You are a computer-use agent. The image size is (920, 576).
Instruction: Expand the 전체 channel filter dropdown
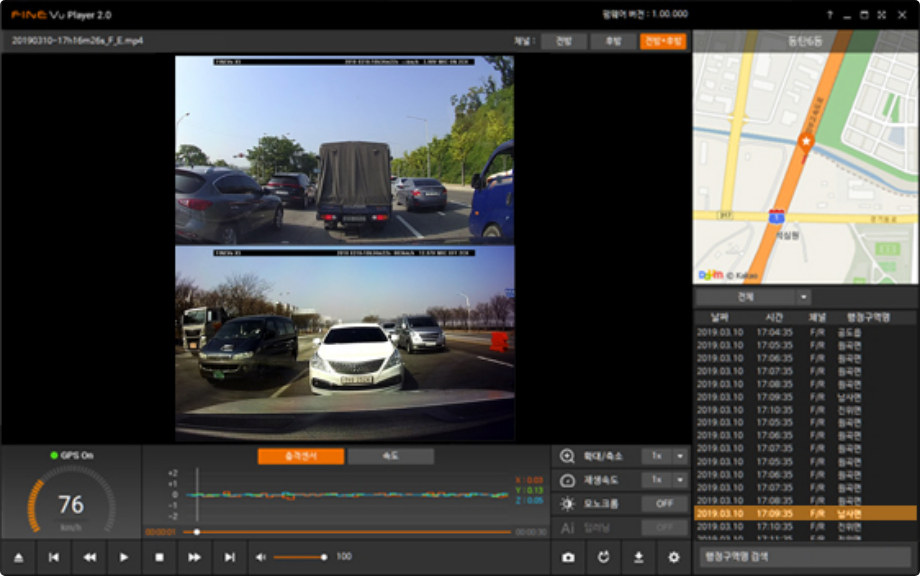click(805, 296)
